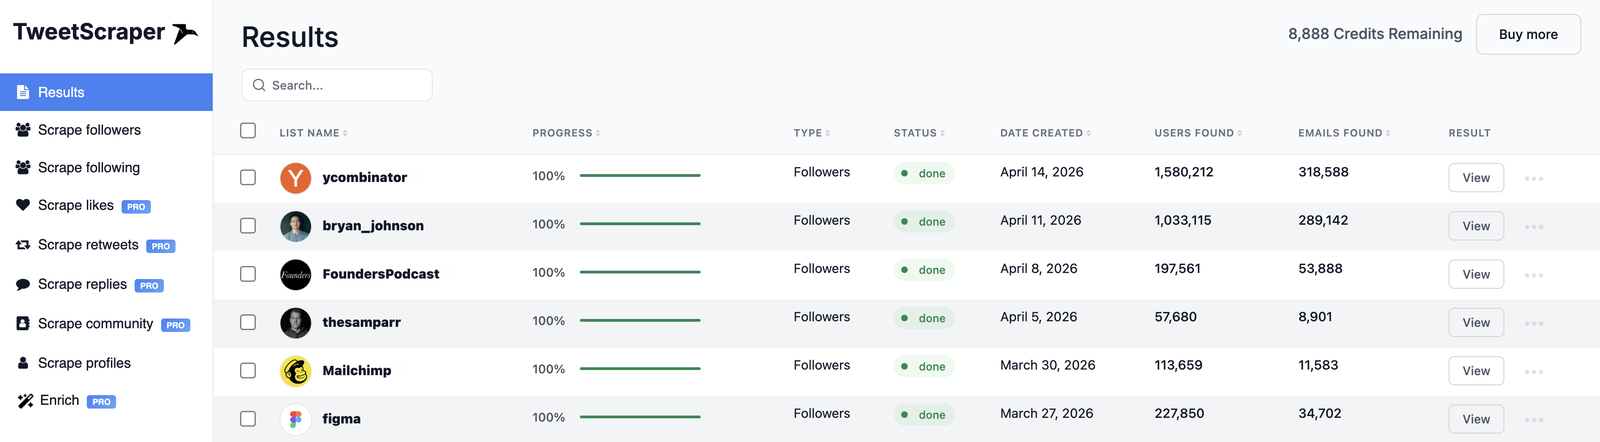The height and width of the screenshot is (442, 1600).
Task: Open more options for bryan_johnson row
Action: pos(1534,227)
